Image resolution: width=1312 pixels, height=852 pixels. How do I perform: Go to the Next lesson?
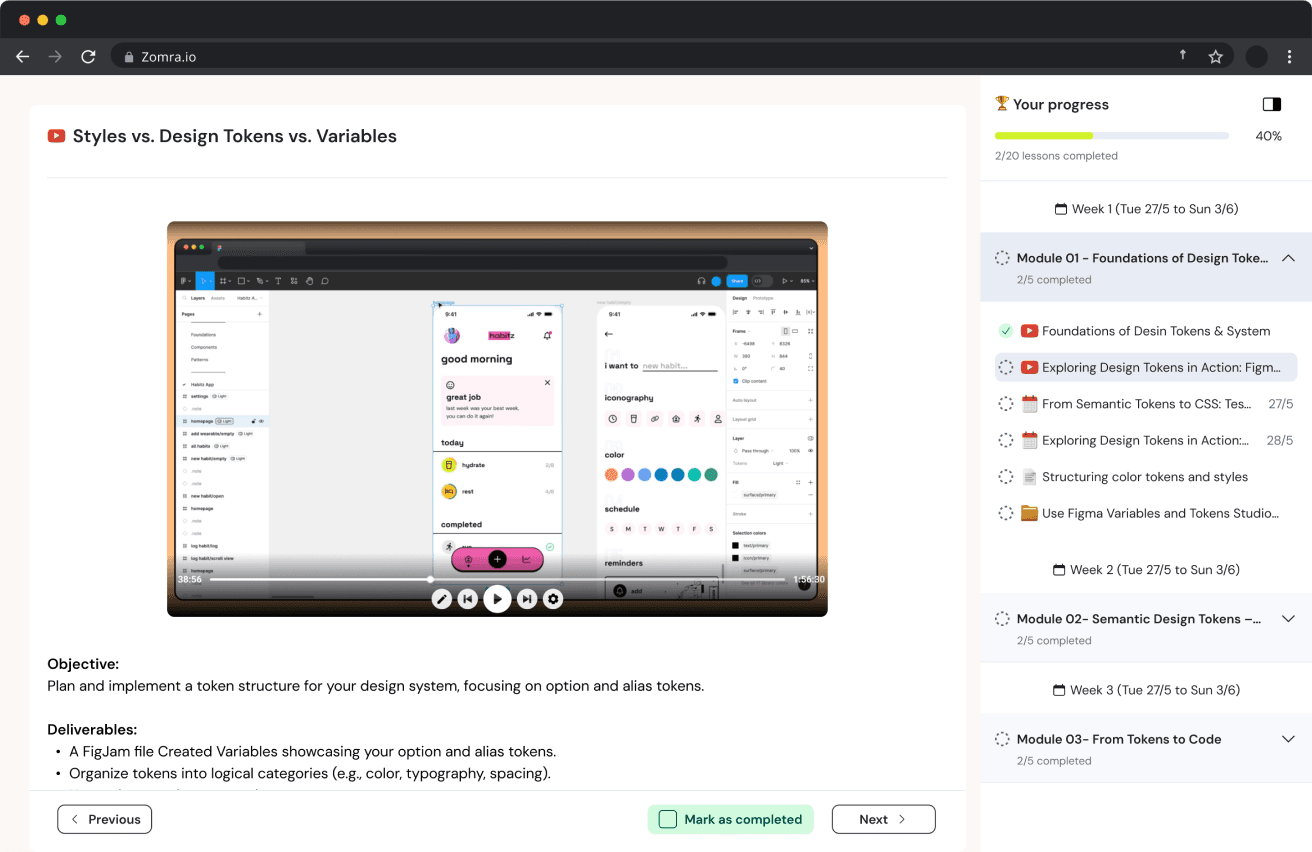(x=883, y=819)
